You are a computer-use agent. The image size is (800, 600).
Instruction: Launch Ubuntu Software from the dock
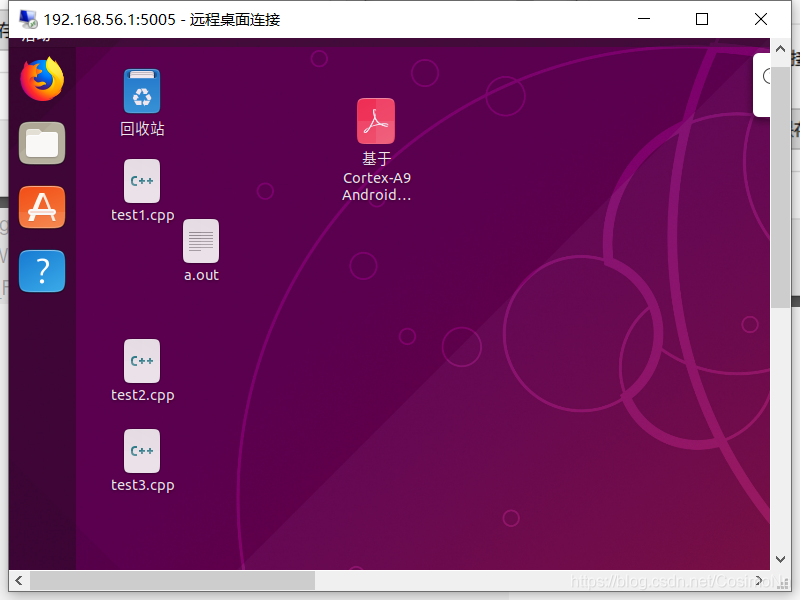click(42, 207)
